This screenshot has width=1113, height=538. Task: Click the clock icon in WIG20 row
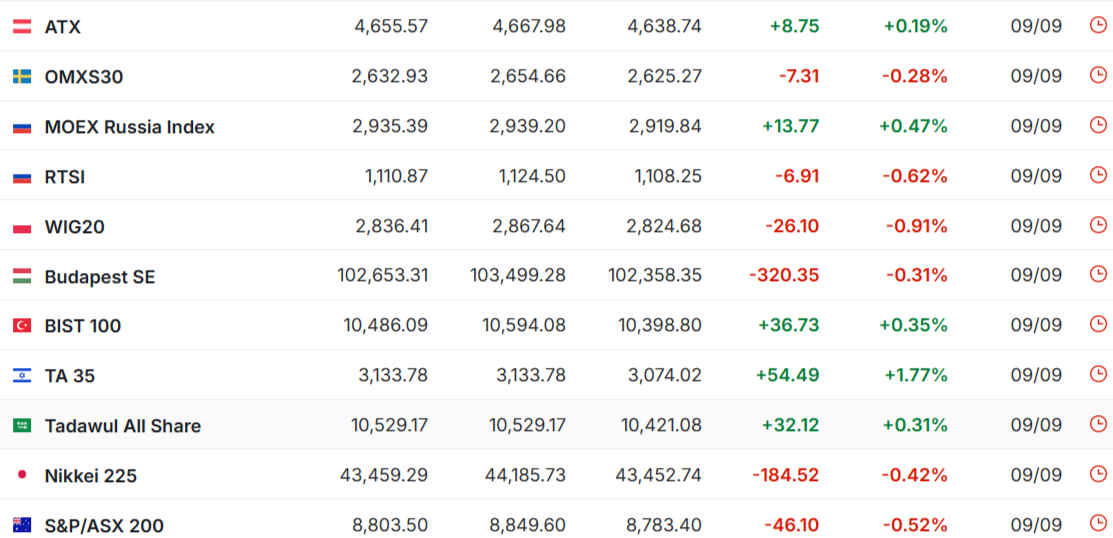[x=1097, y=225]
